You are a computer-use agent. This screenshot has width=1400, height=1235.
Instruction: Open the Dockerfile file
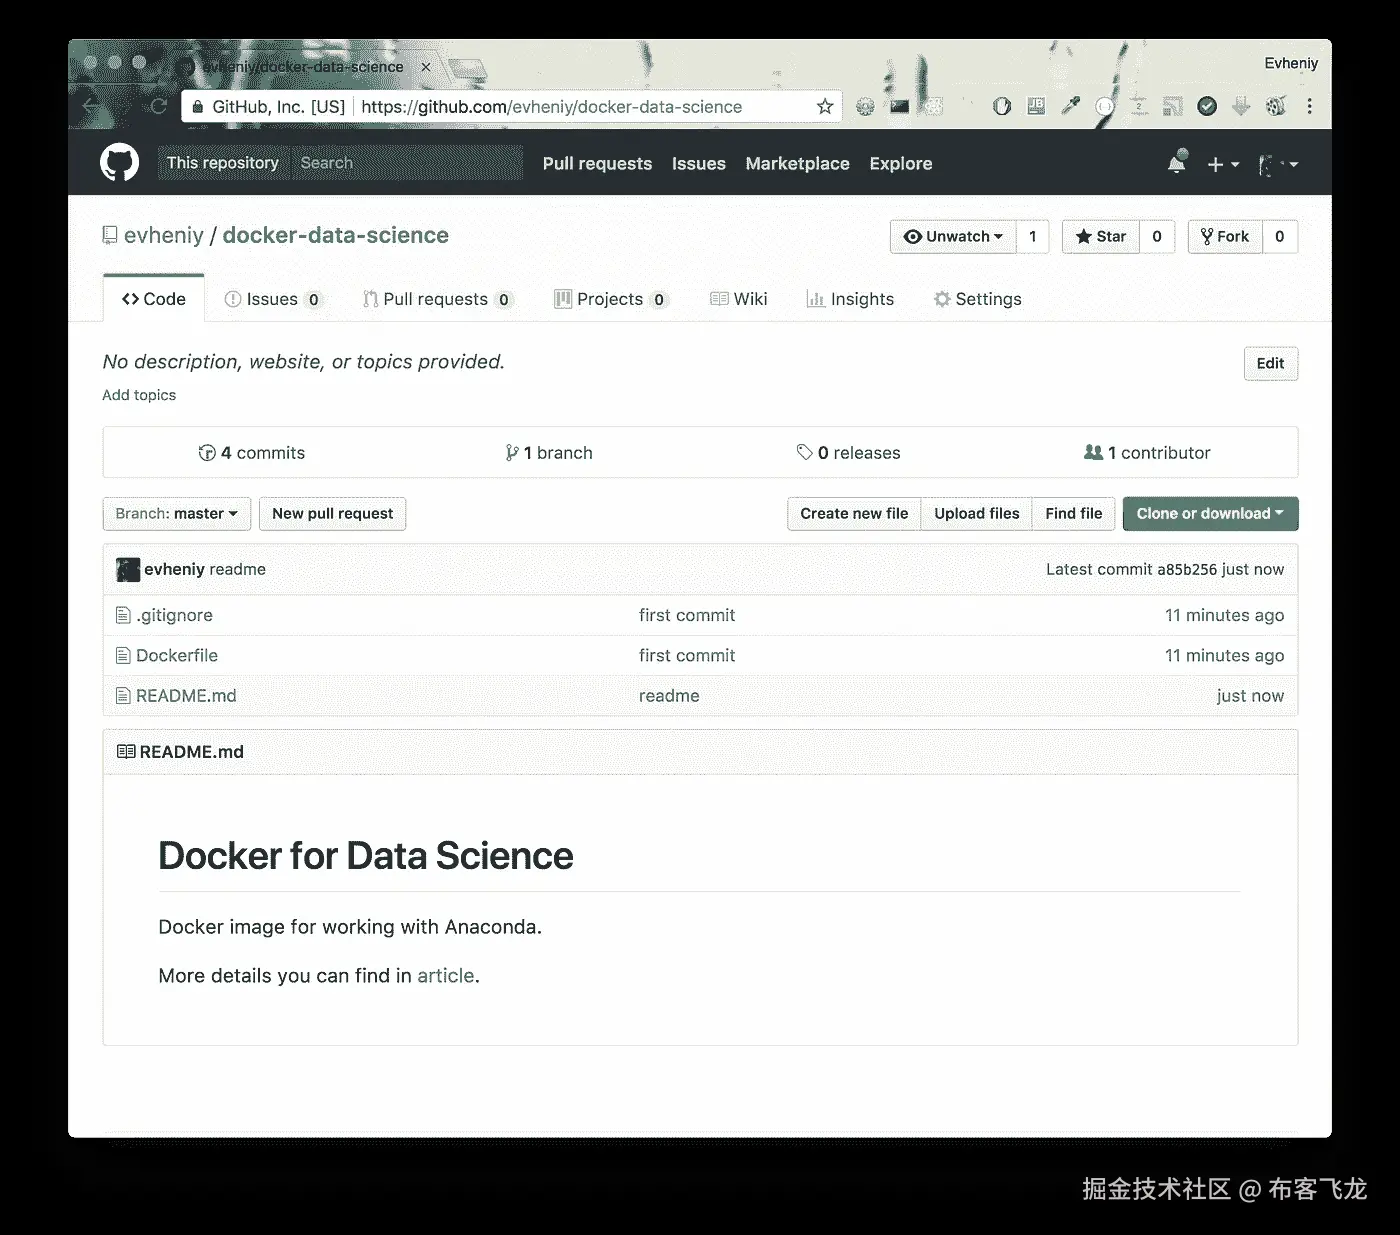[x=177, y=656]
